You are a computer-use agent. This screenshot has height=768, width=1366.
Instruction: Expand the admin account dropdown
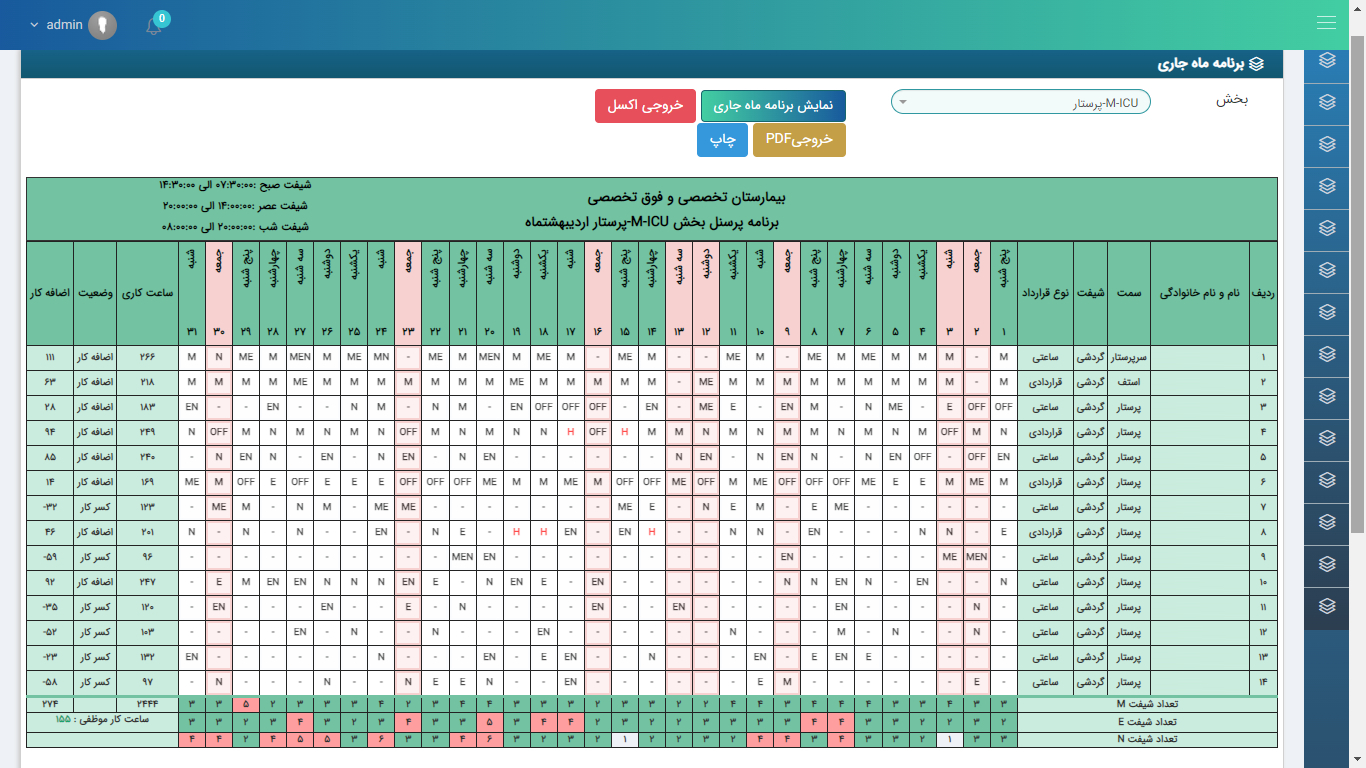tap(35, 25)
